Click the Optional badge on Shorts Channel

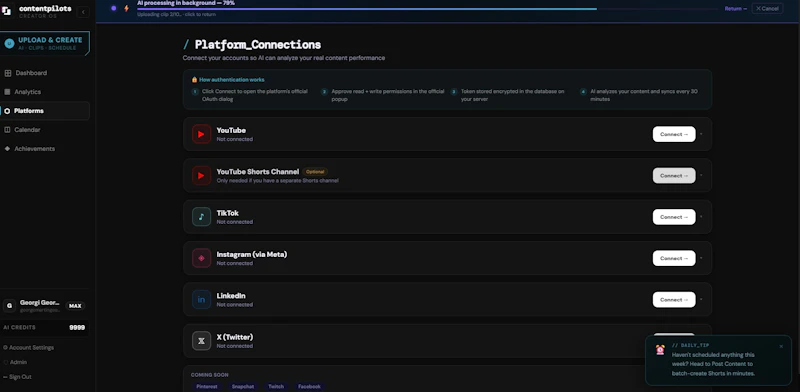(315, 172)
